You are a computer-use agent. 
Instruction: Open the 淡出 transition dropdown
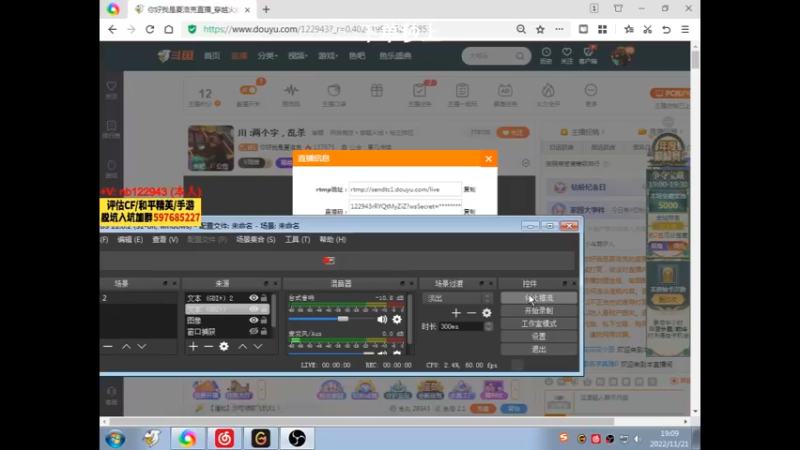458,298
